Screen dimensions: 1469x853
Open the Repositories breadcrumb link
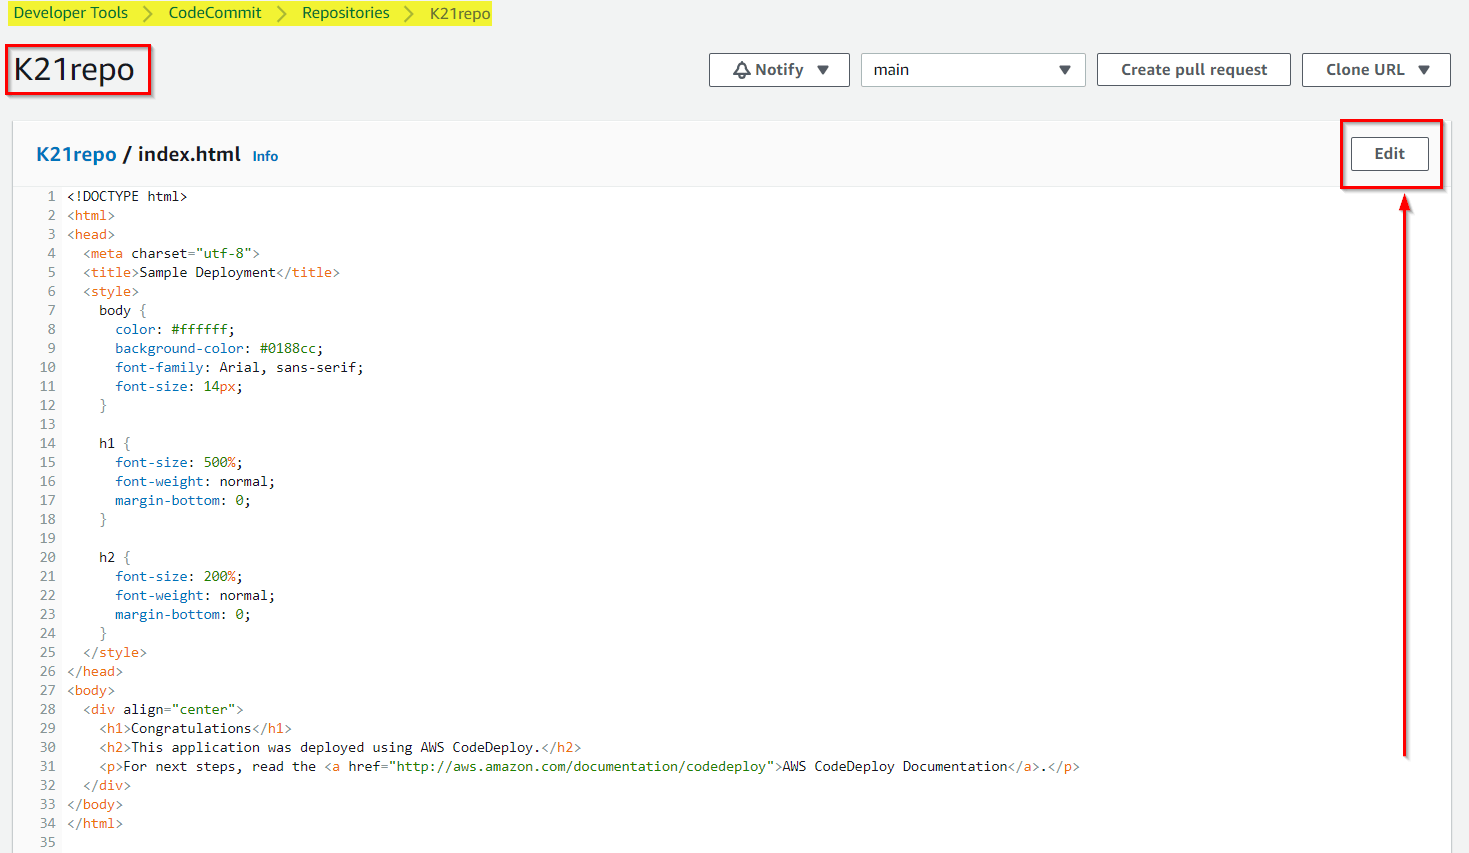click(345, 13)
